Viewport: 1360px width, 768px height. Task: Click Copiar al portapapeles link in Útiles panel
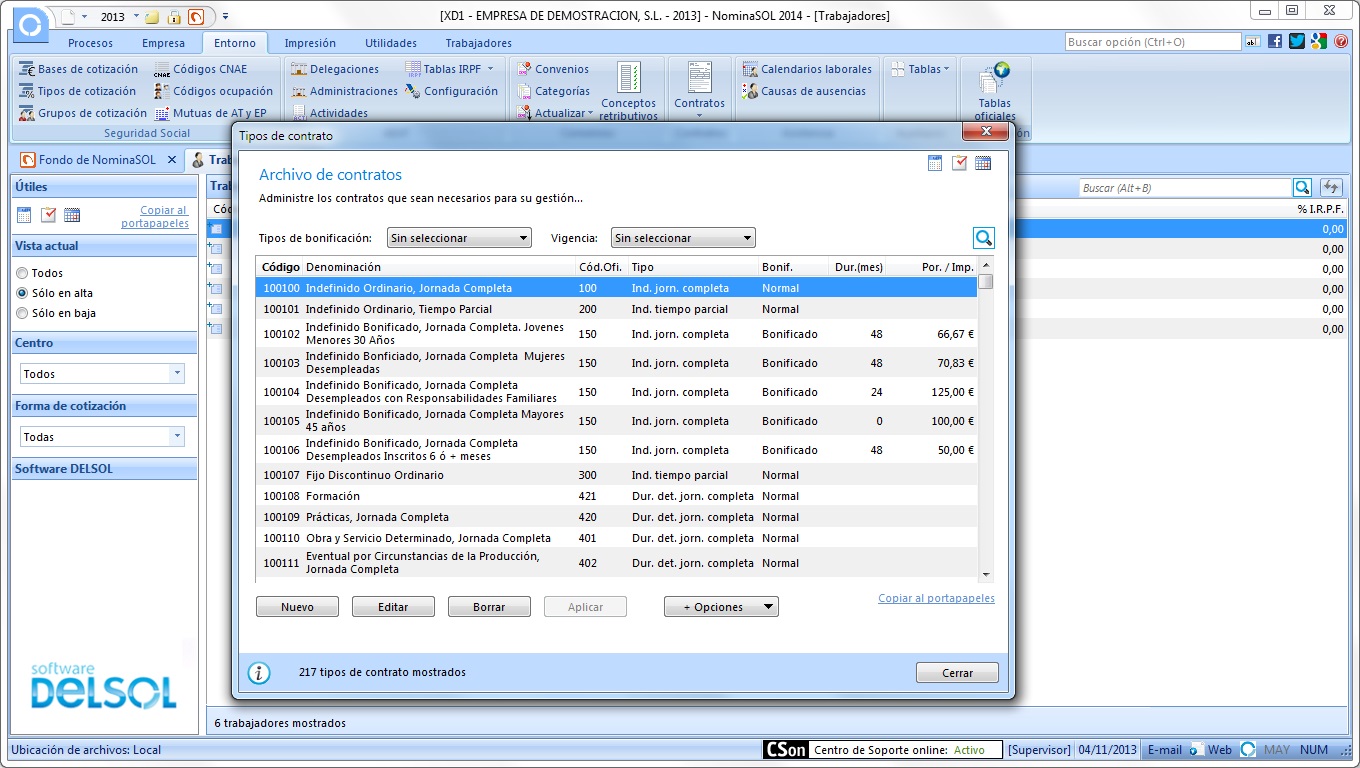pos(155,217)
